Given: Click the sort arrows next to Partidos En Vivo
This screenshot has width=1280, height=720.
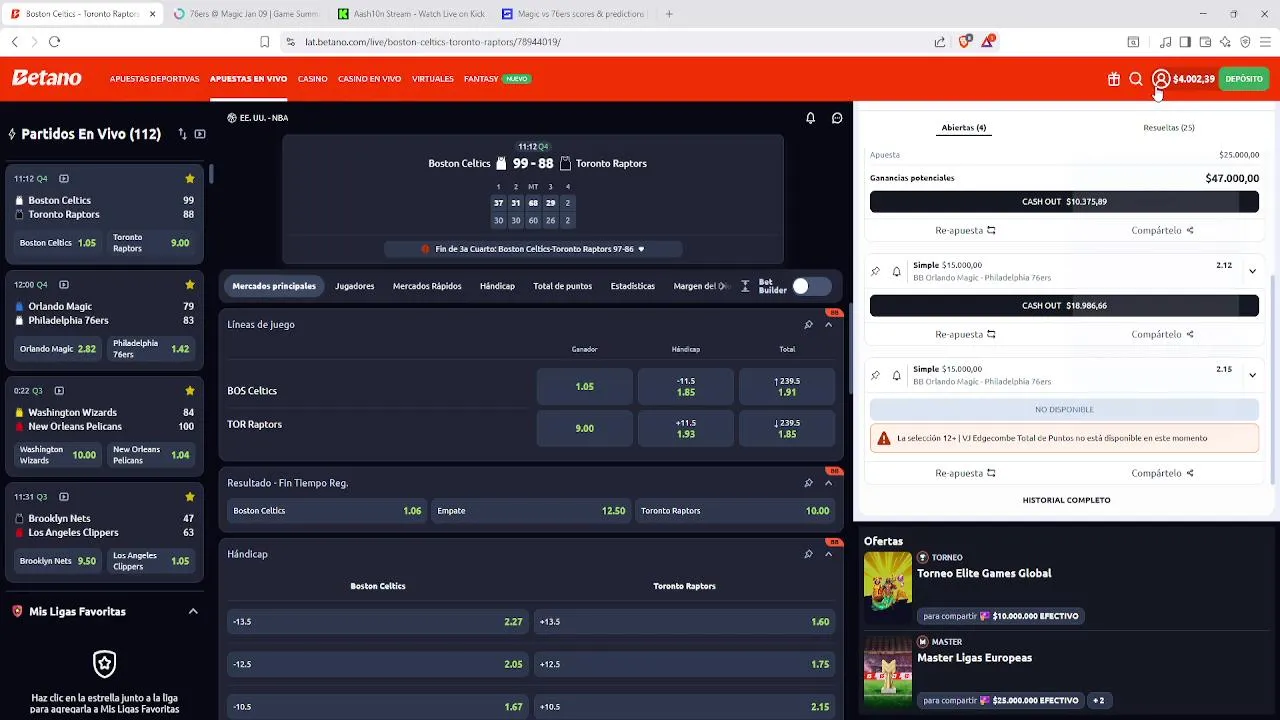Looking at the screenshot, I should (182, 134).
